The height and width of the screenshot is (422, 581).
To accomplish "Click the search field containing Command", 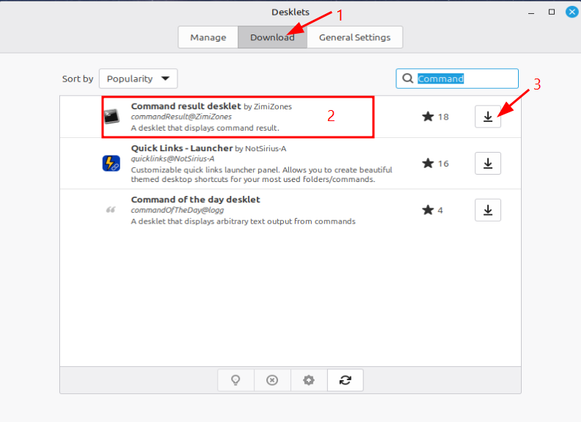I will [457, 79].
